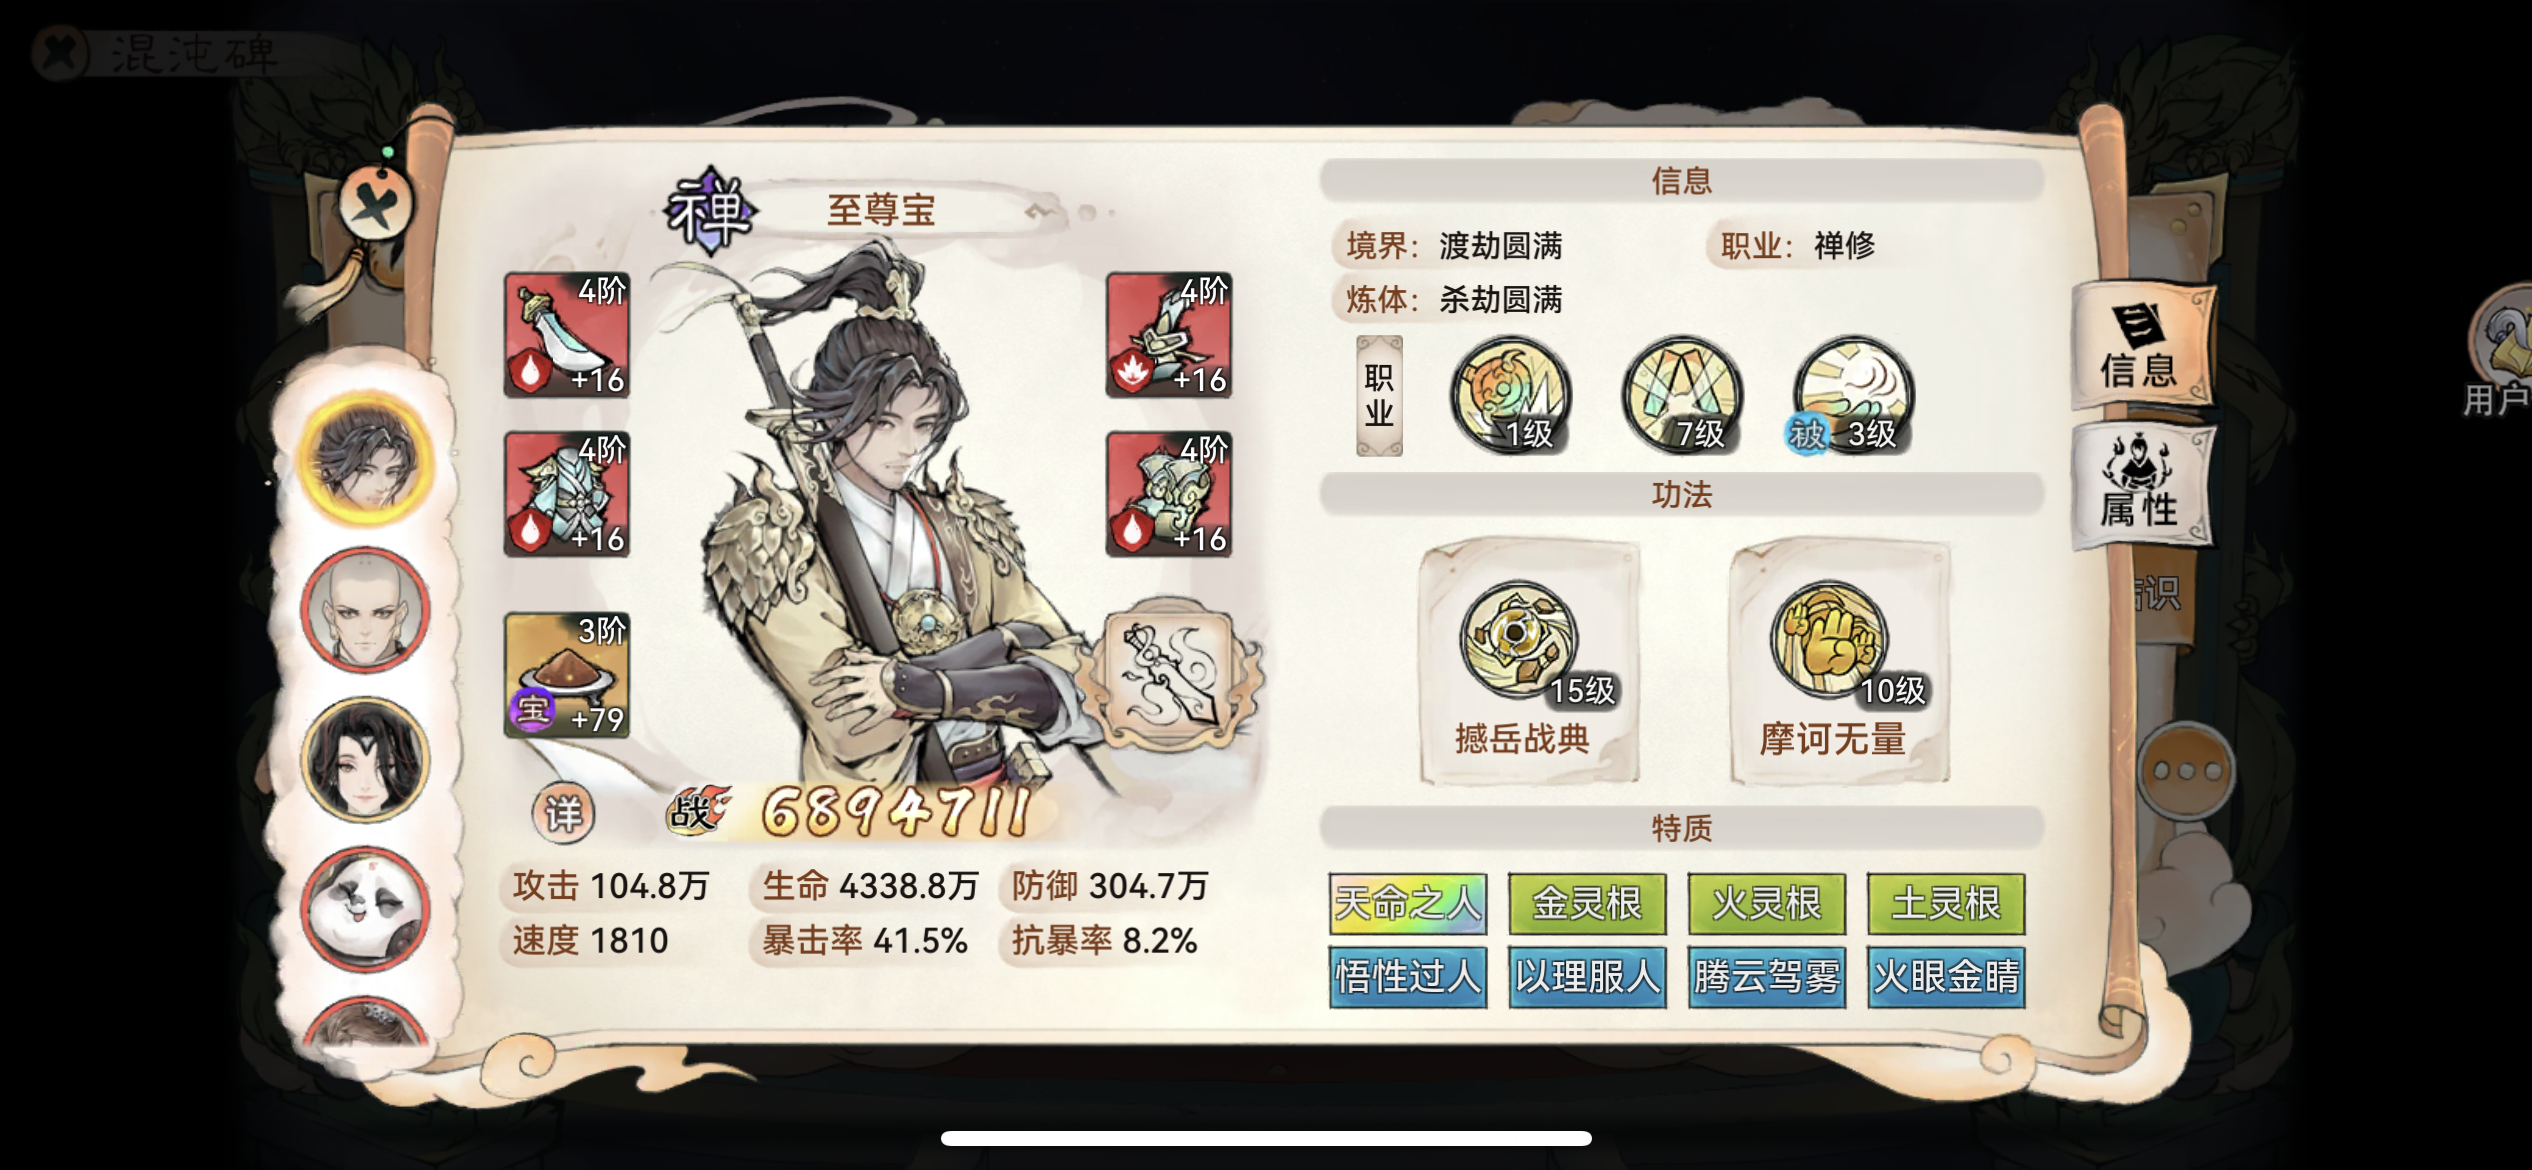Open the 4阶 armor equipment slot

[x=567, y=494]
